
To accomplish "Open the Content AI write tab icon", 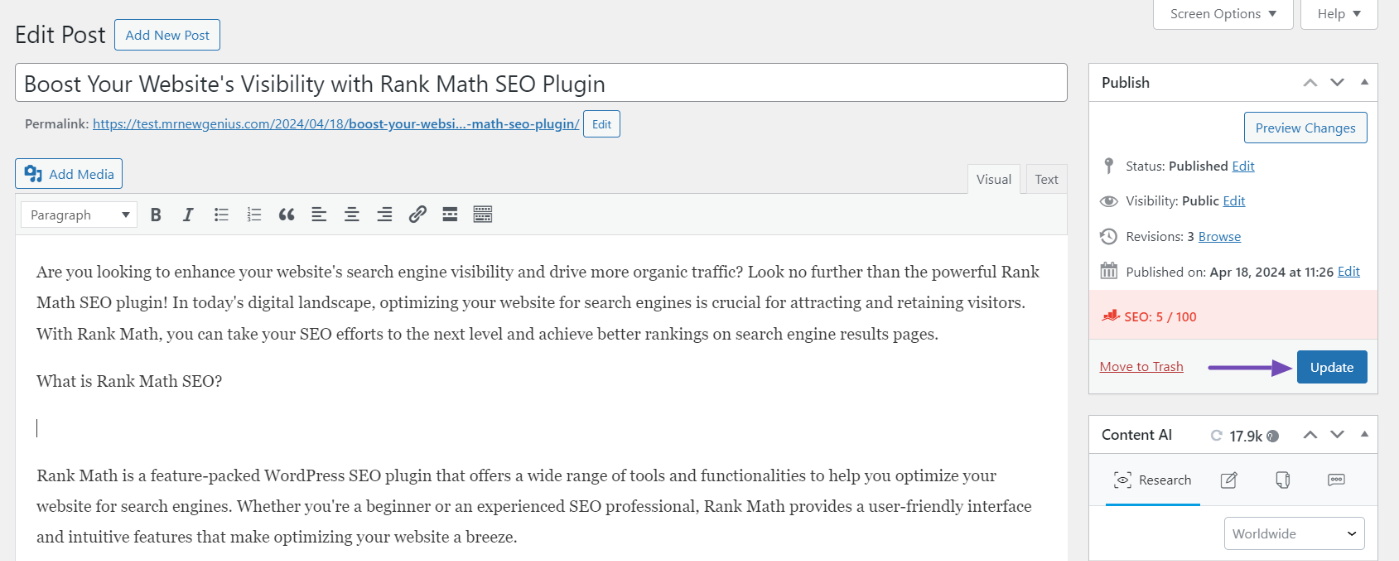I will pos(1229,480).
